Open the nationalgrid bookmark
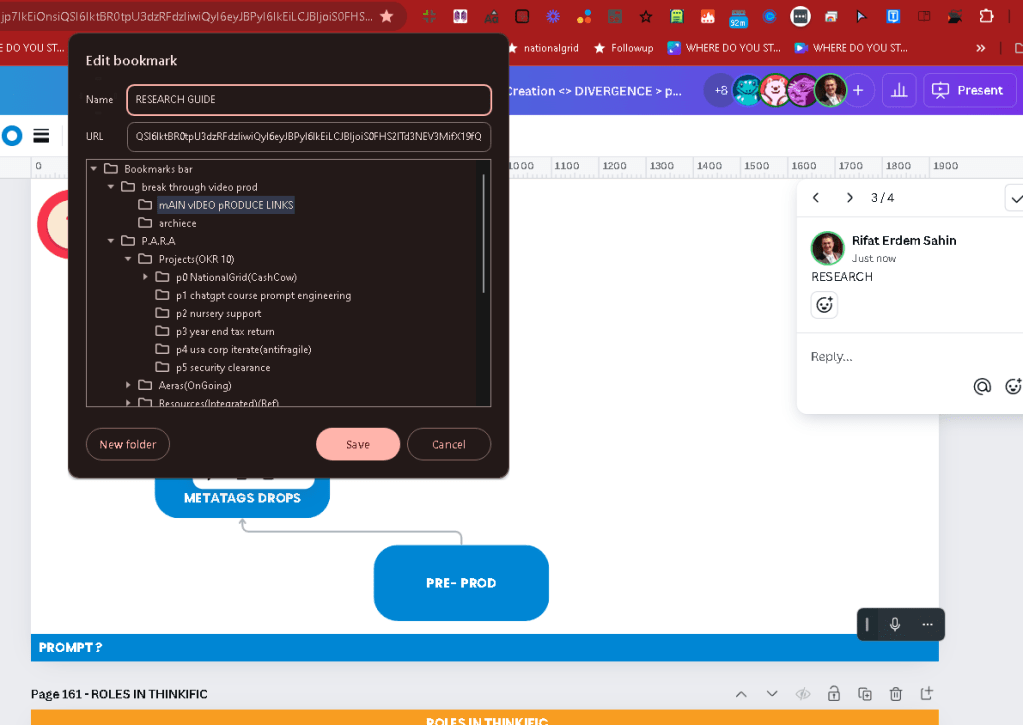1023x725 pixels. pos(543,48)
